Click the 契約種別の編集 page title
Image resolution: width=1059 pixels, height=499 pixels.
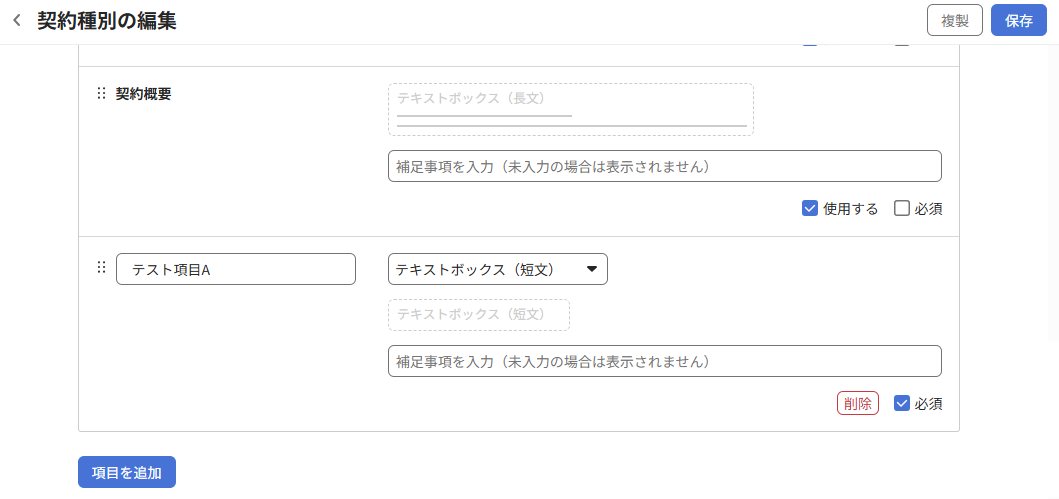107,21
